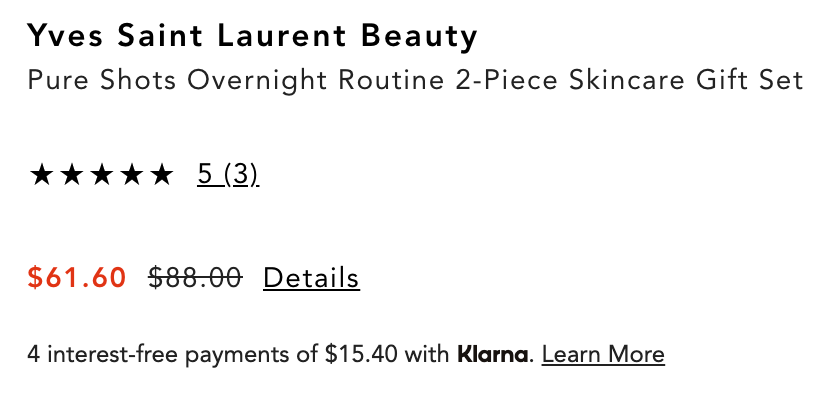
Task: Click the crossed-out $88.00 original price
Action: tap(195, 277)
